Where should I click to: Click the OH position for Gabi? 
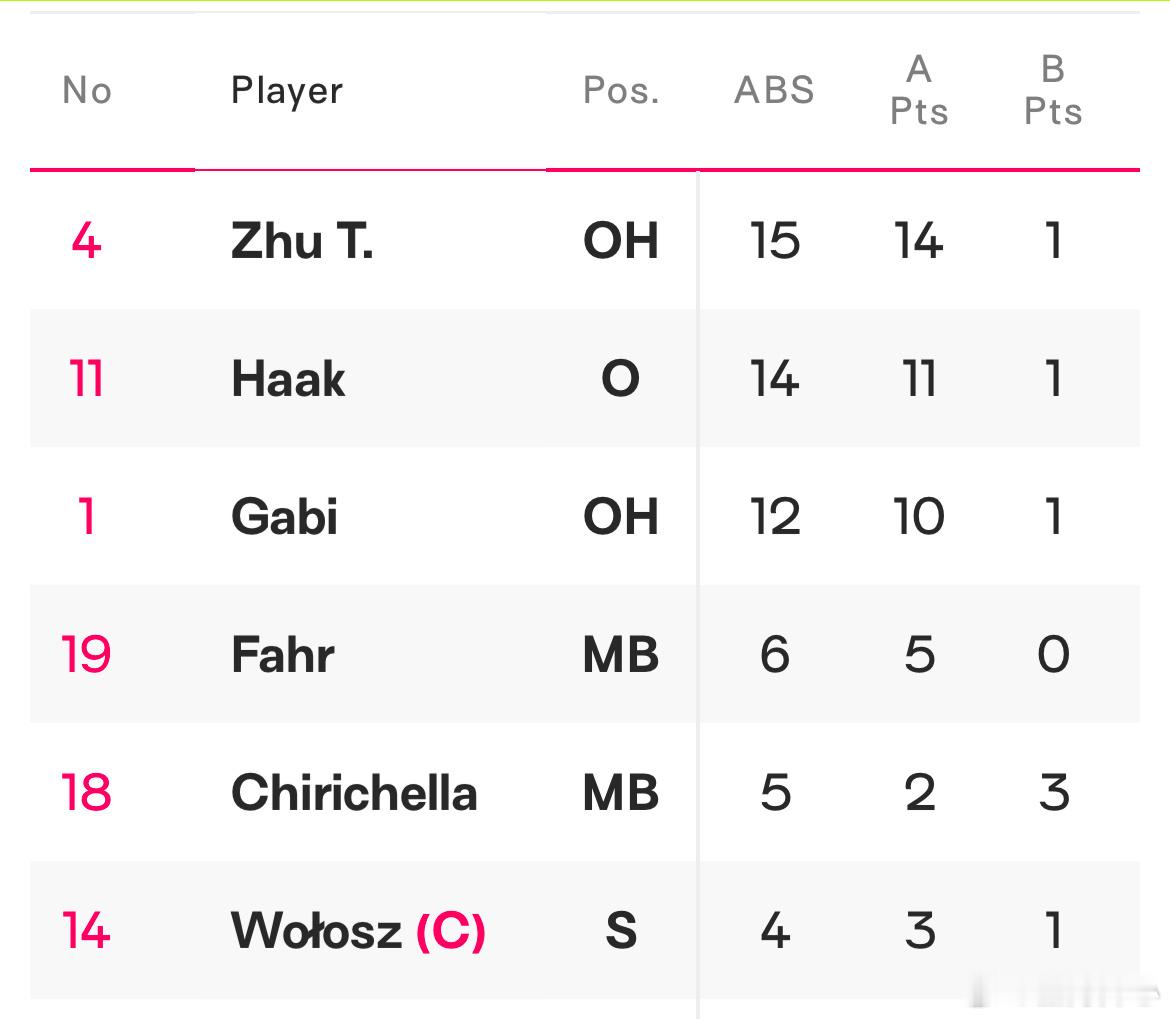point(621,516)
